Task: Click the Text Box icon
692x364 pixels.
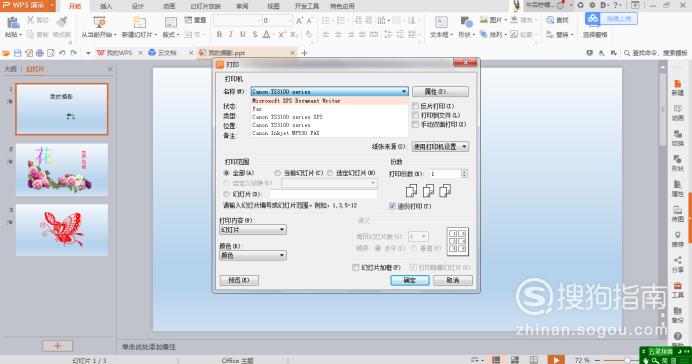Action: click(441, 23)
